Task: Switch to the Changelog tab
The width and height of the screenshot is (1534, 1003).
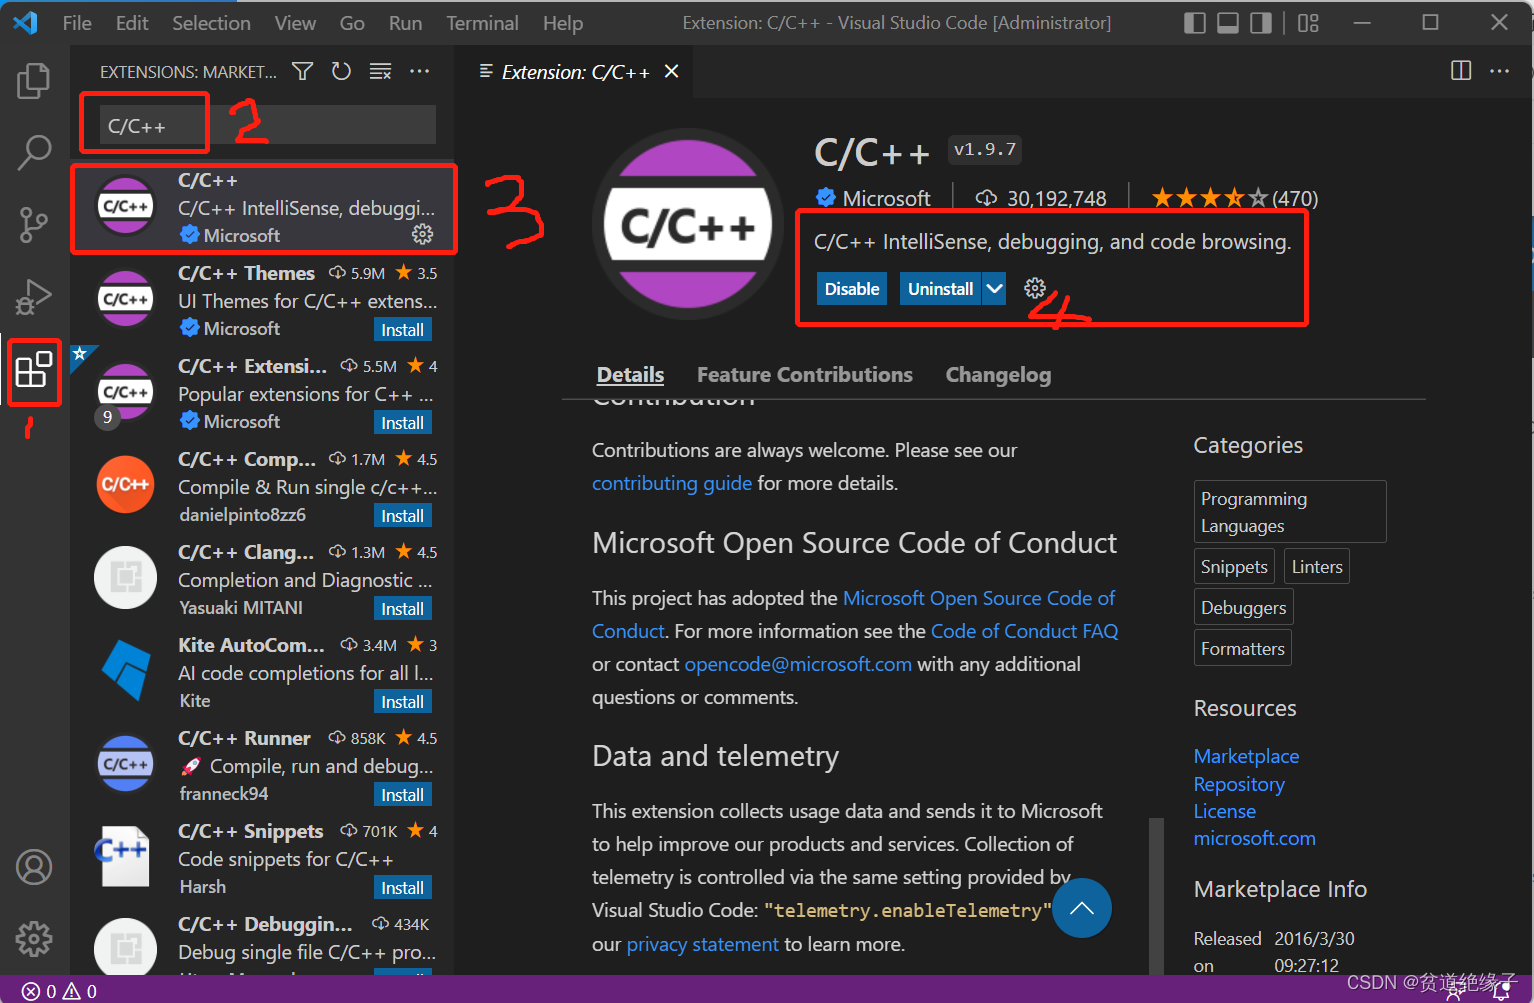Action: 998,375
